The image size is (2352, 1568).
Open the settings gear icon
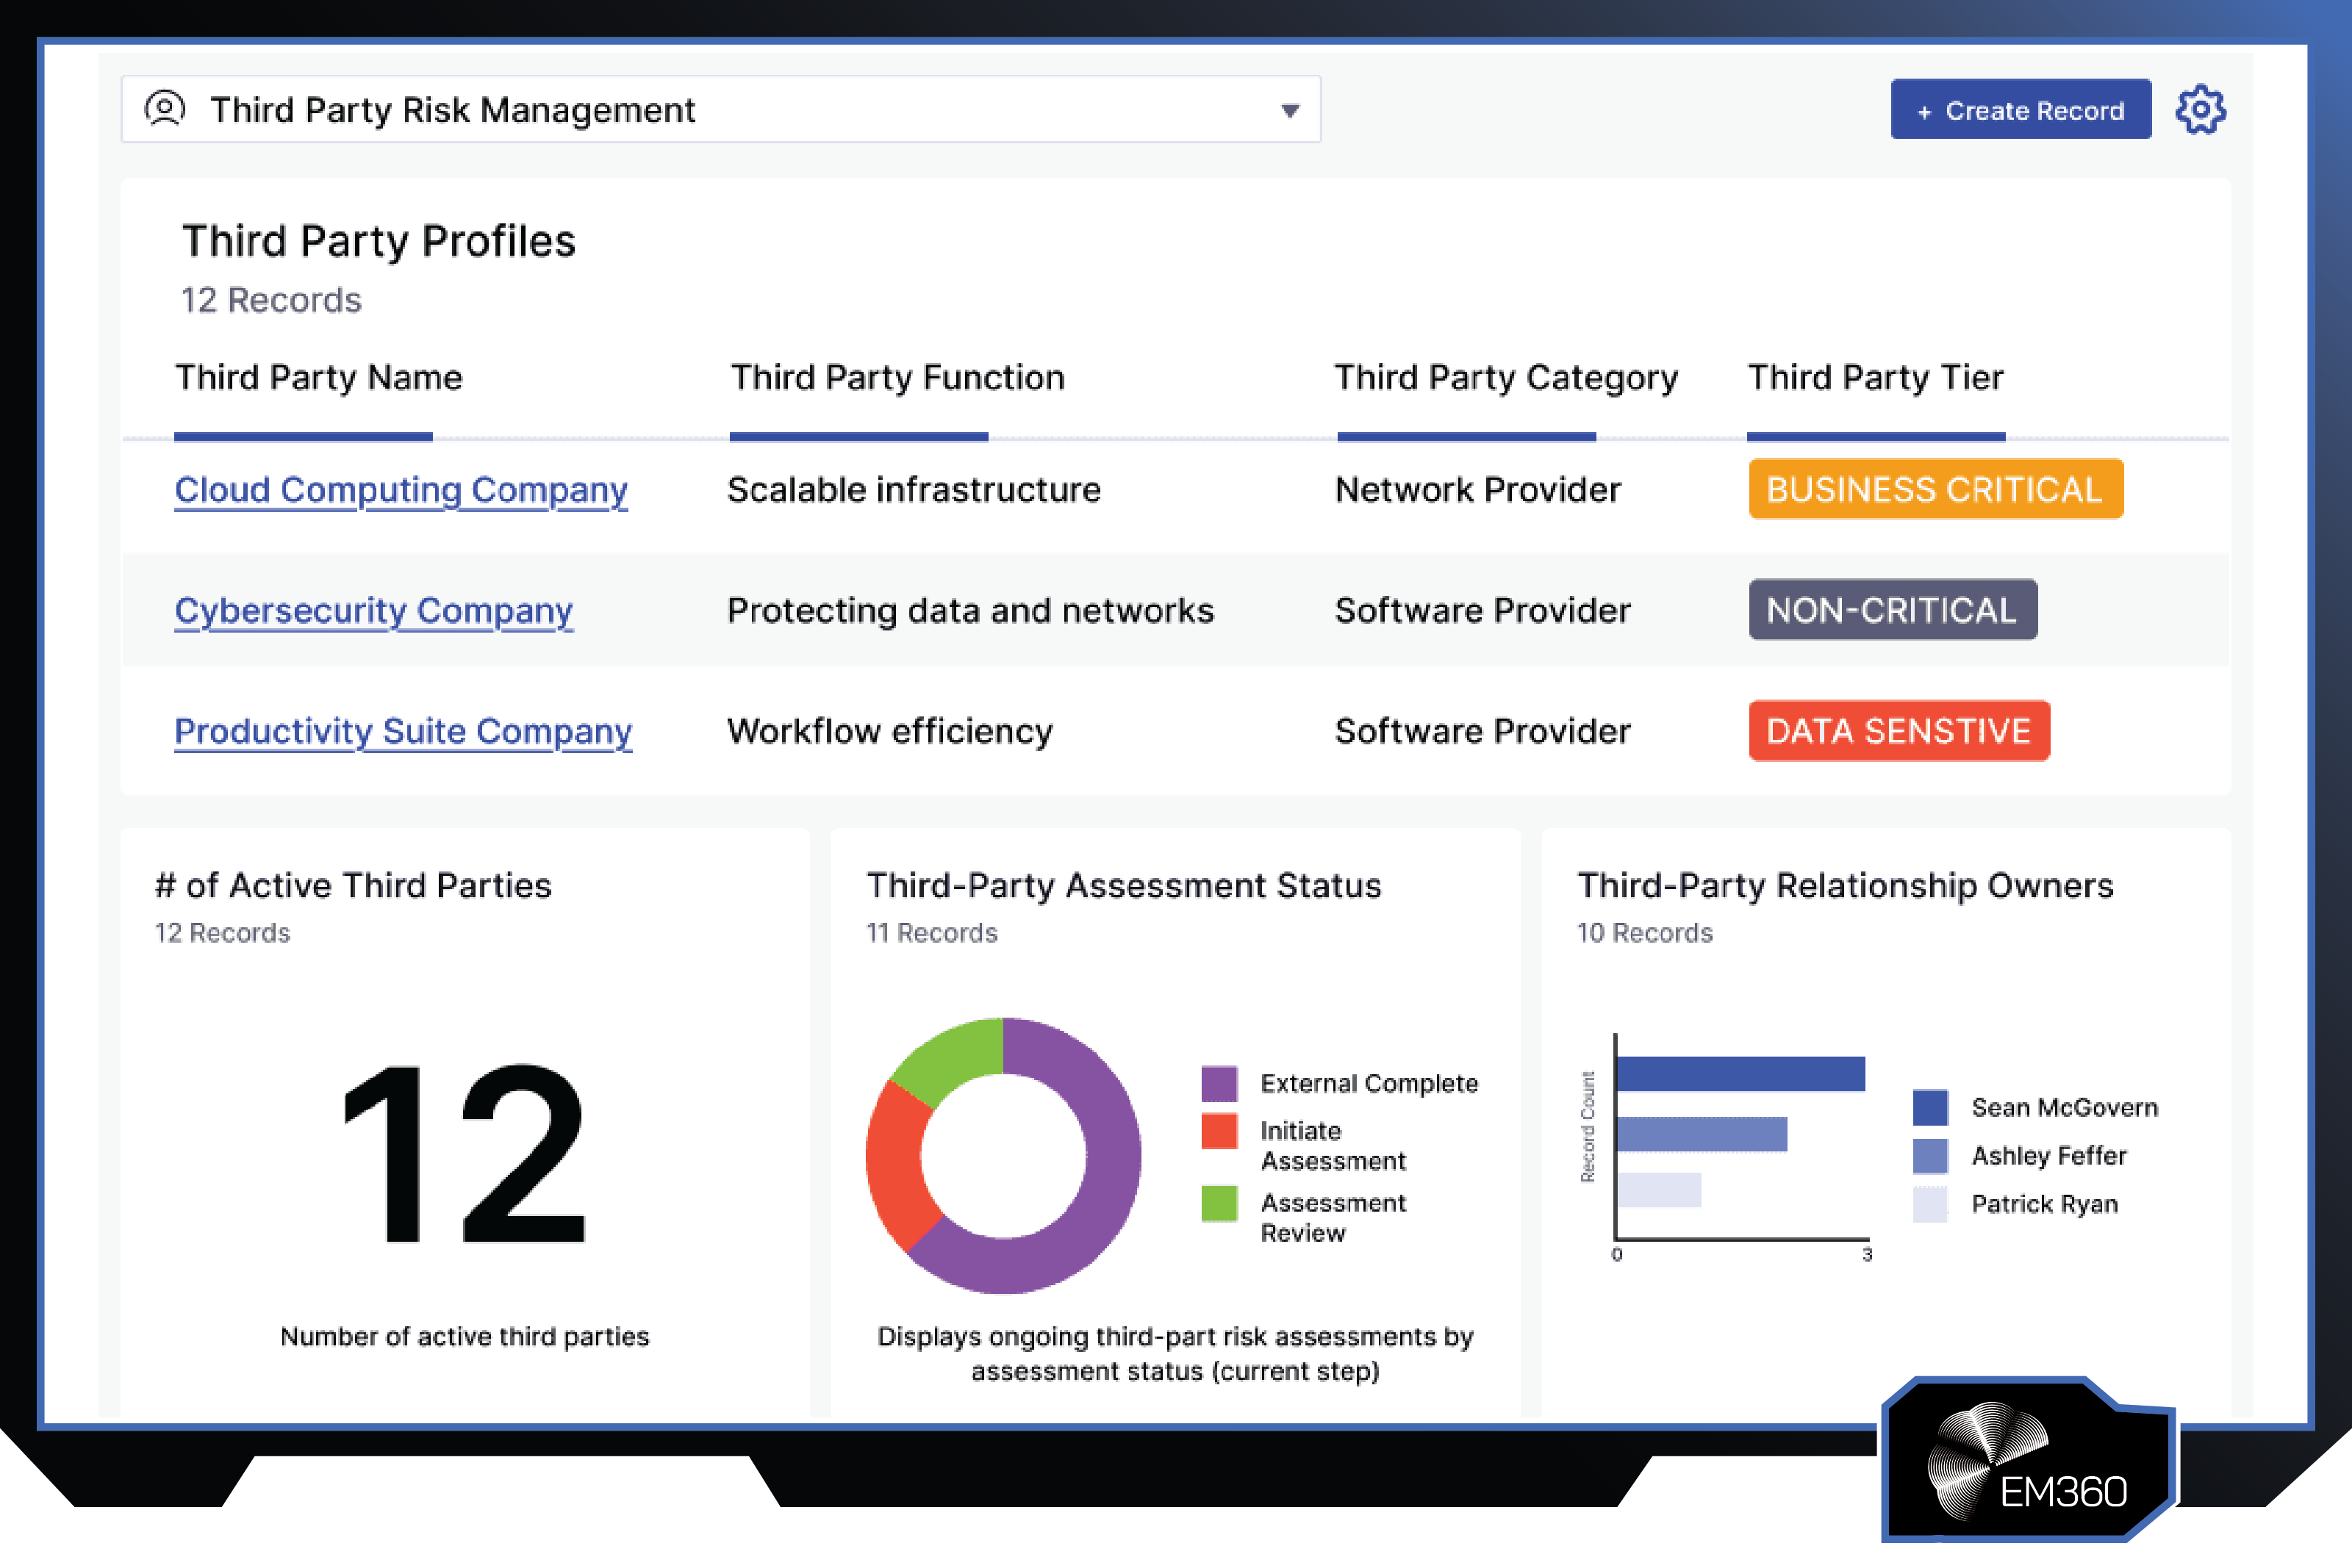[2200, 109]
